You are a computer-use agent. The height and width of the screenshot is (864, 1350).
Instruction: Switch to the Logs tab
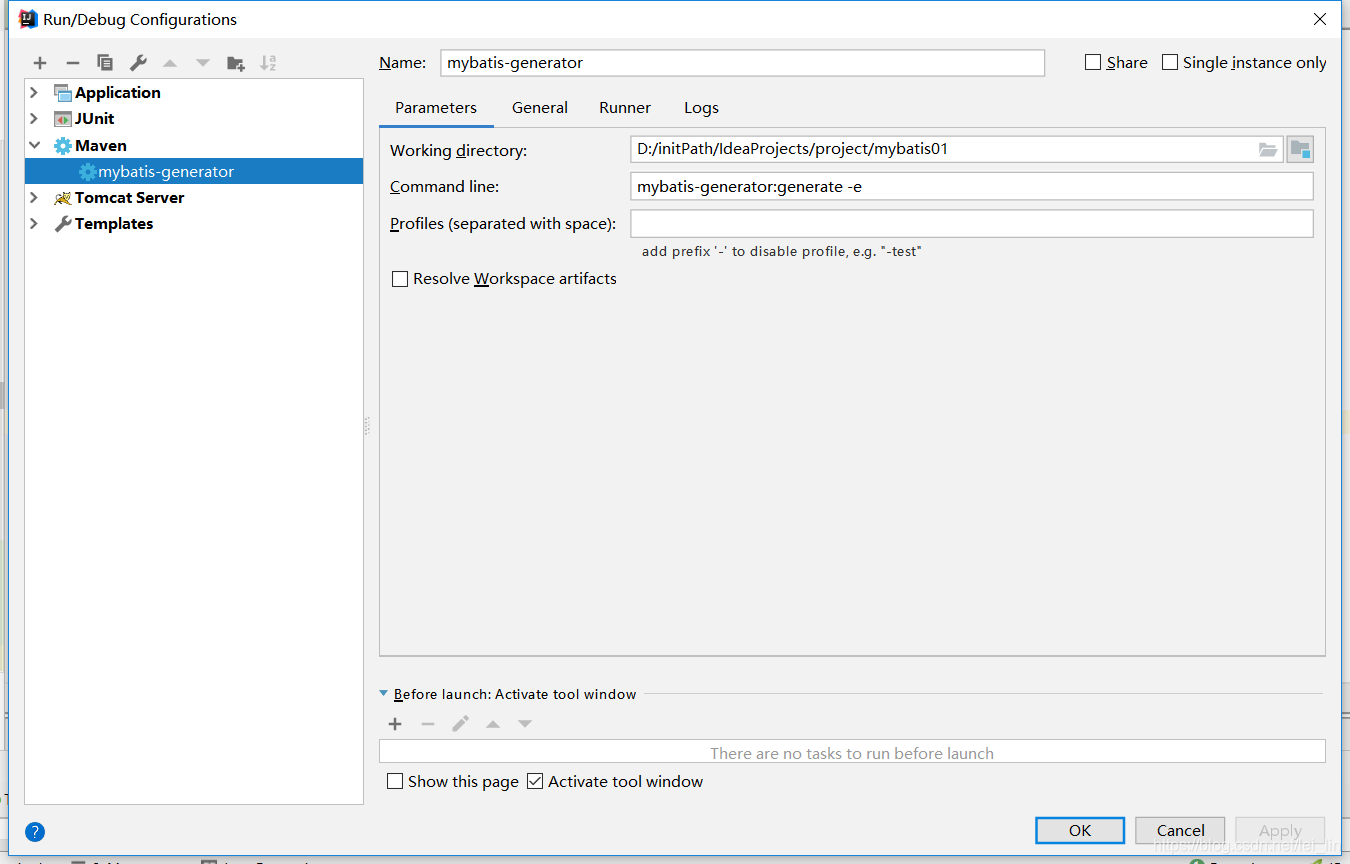pos(701,108)
